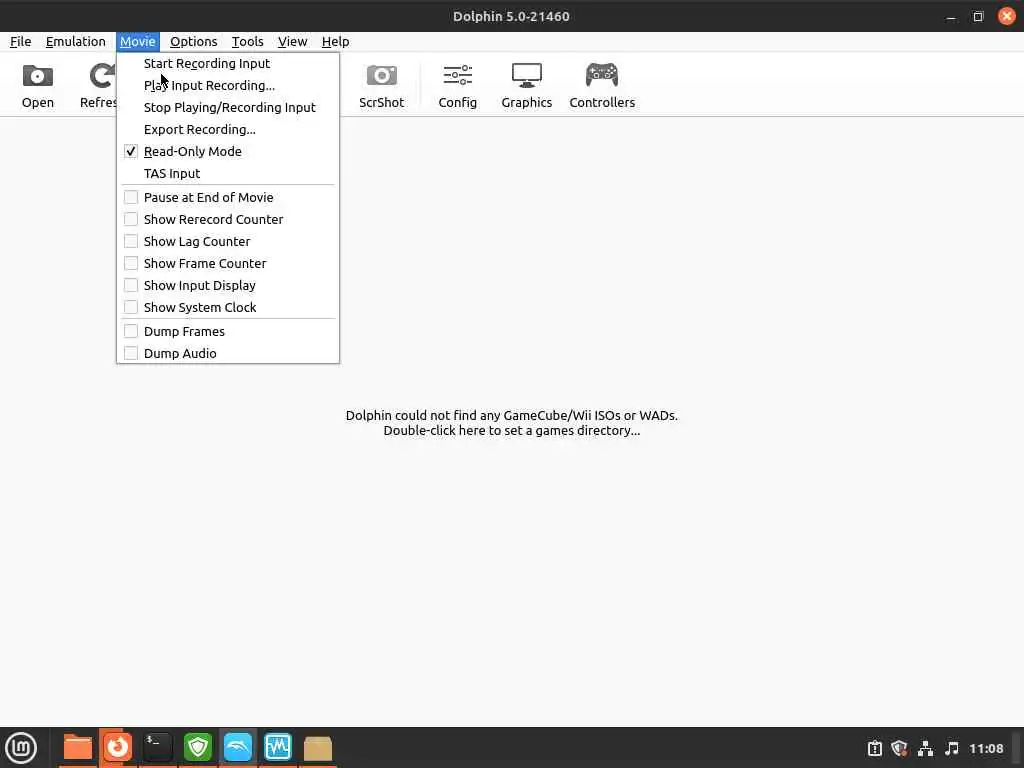Open the Help menu
The image size is (1024, 768).
[335, 42]
